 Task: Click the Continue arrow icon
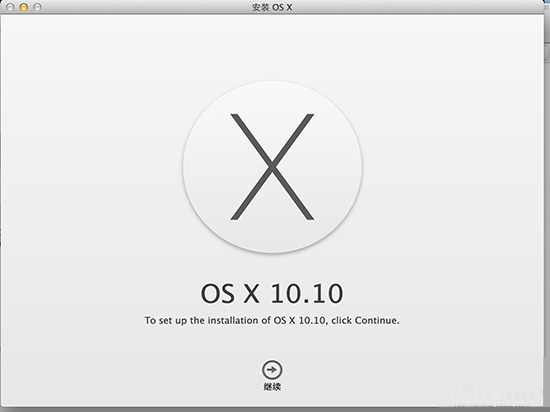point(272,370)
